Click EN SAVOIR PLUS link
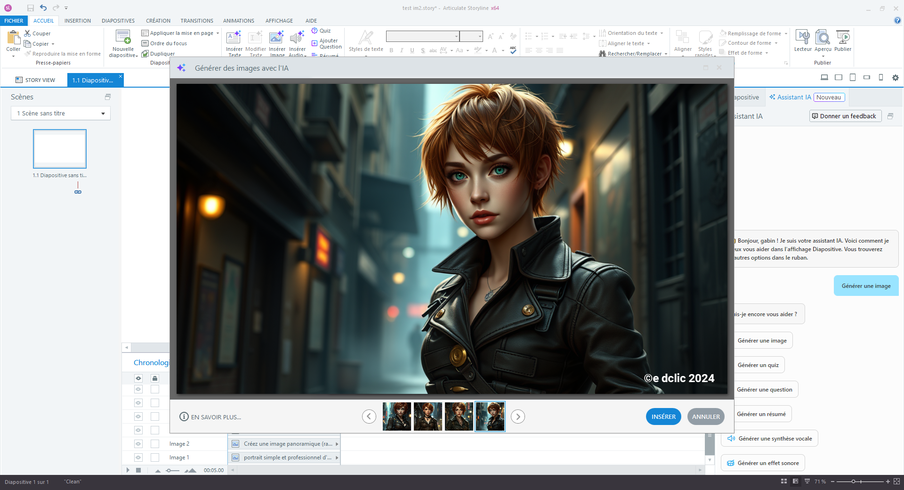 click(216, 417)
